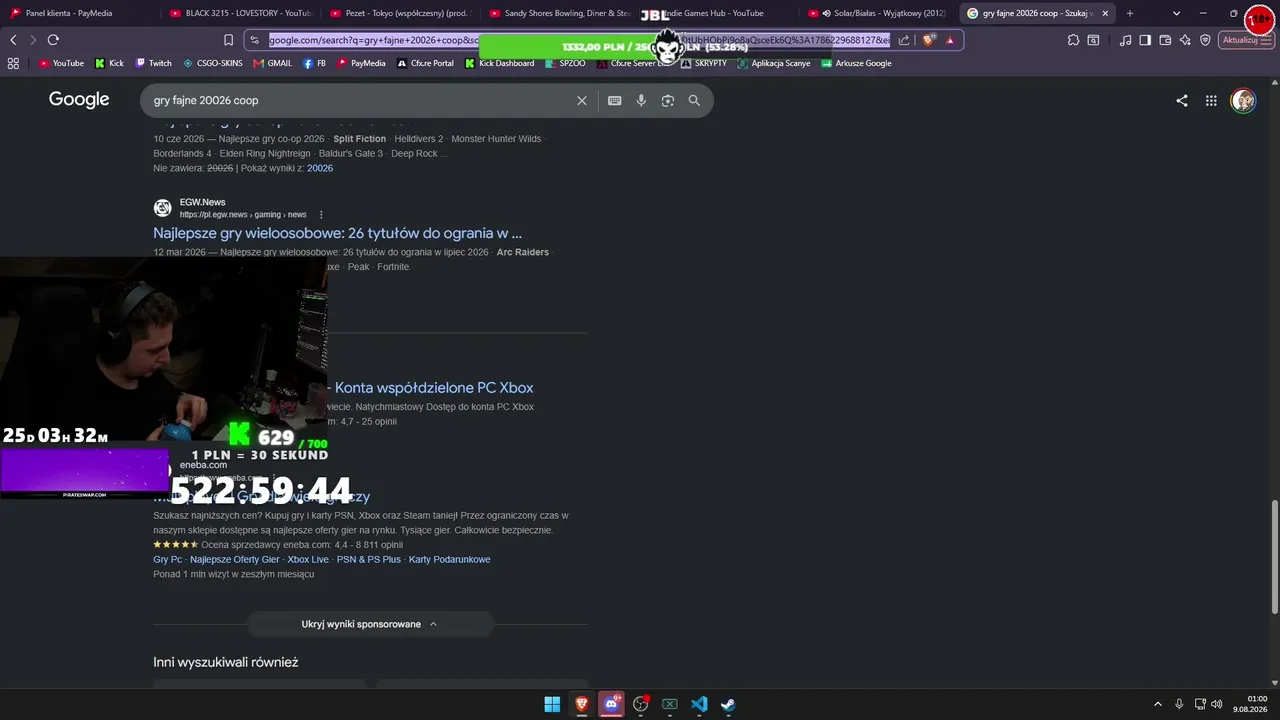
Task: Open the browser extensions puzzle icon
Action: point(1073,40)
